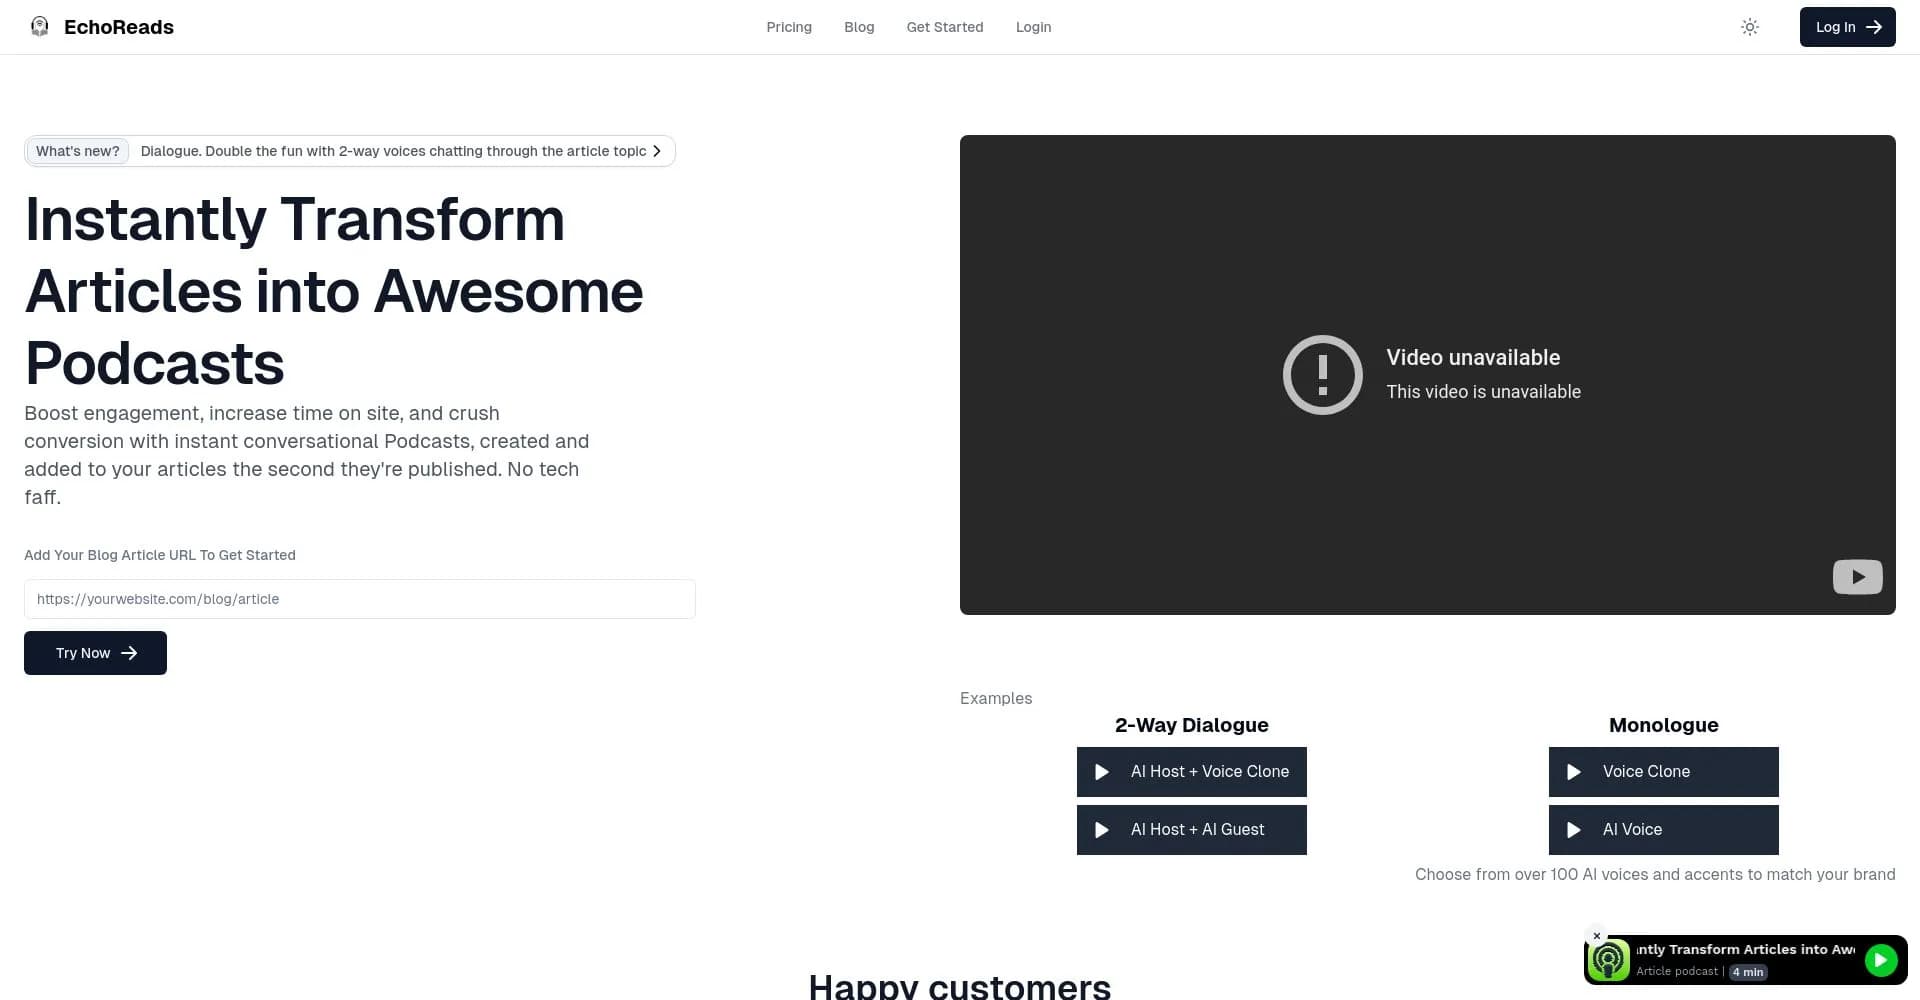
Task: Click the EchoReads brand name text
Action: click(119, 27)
